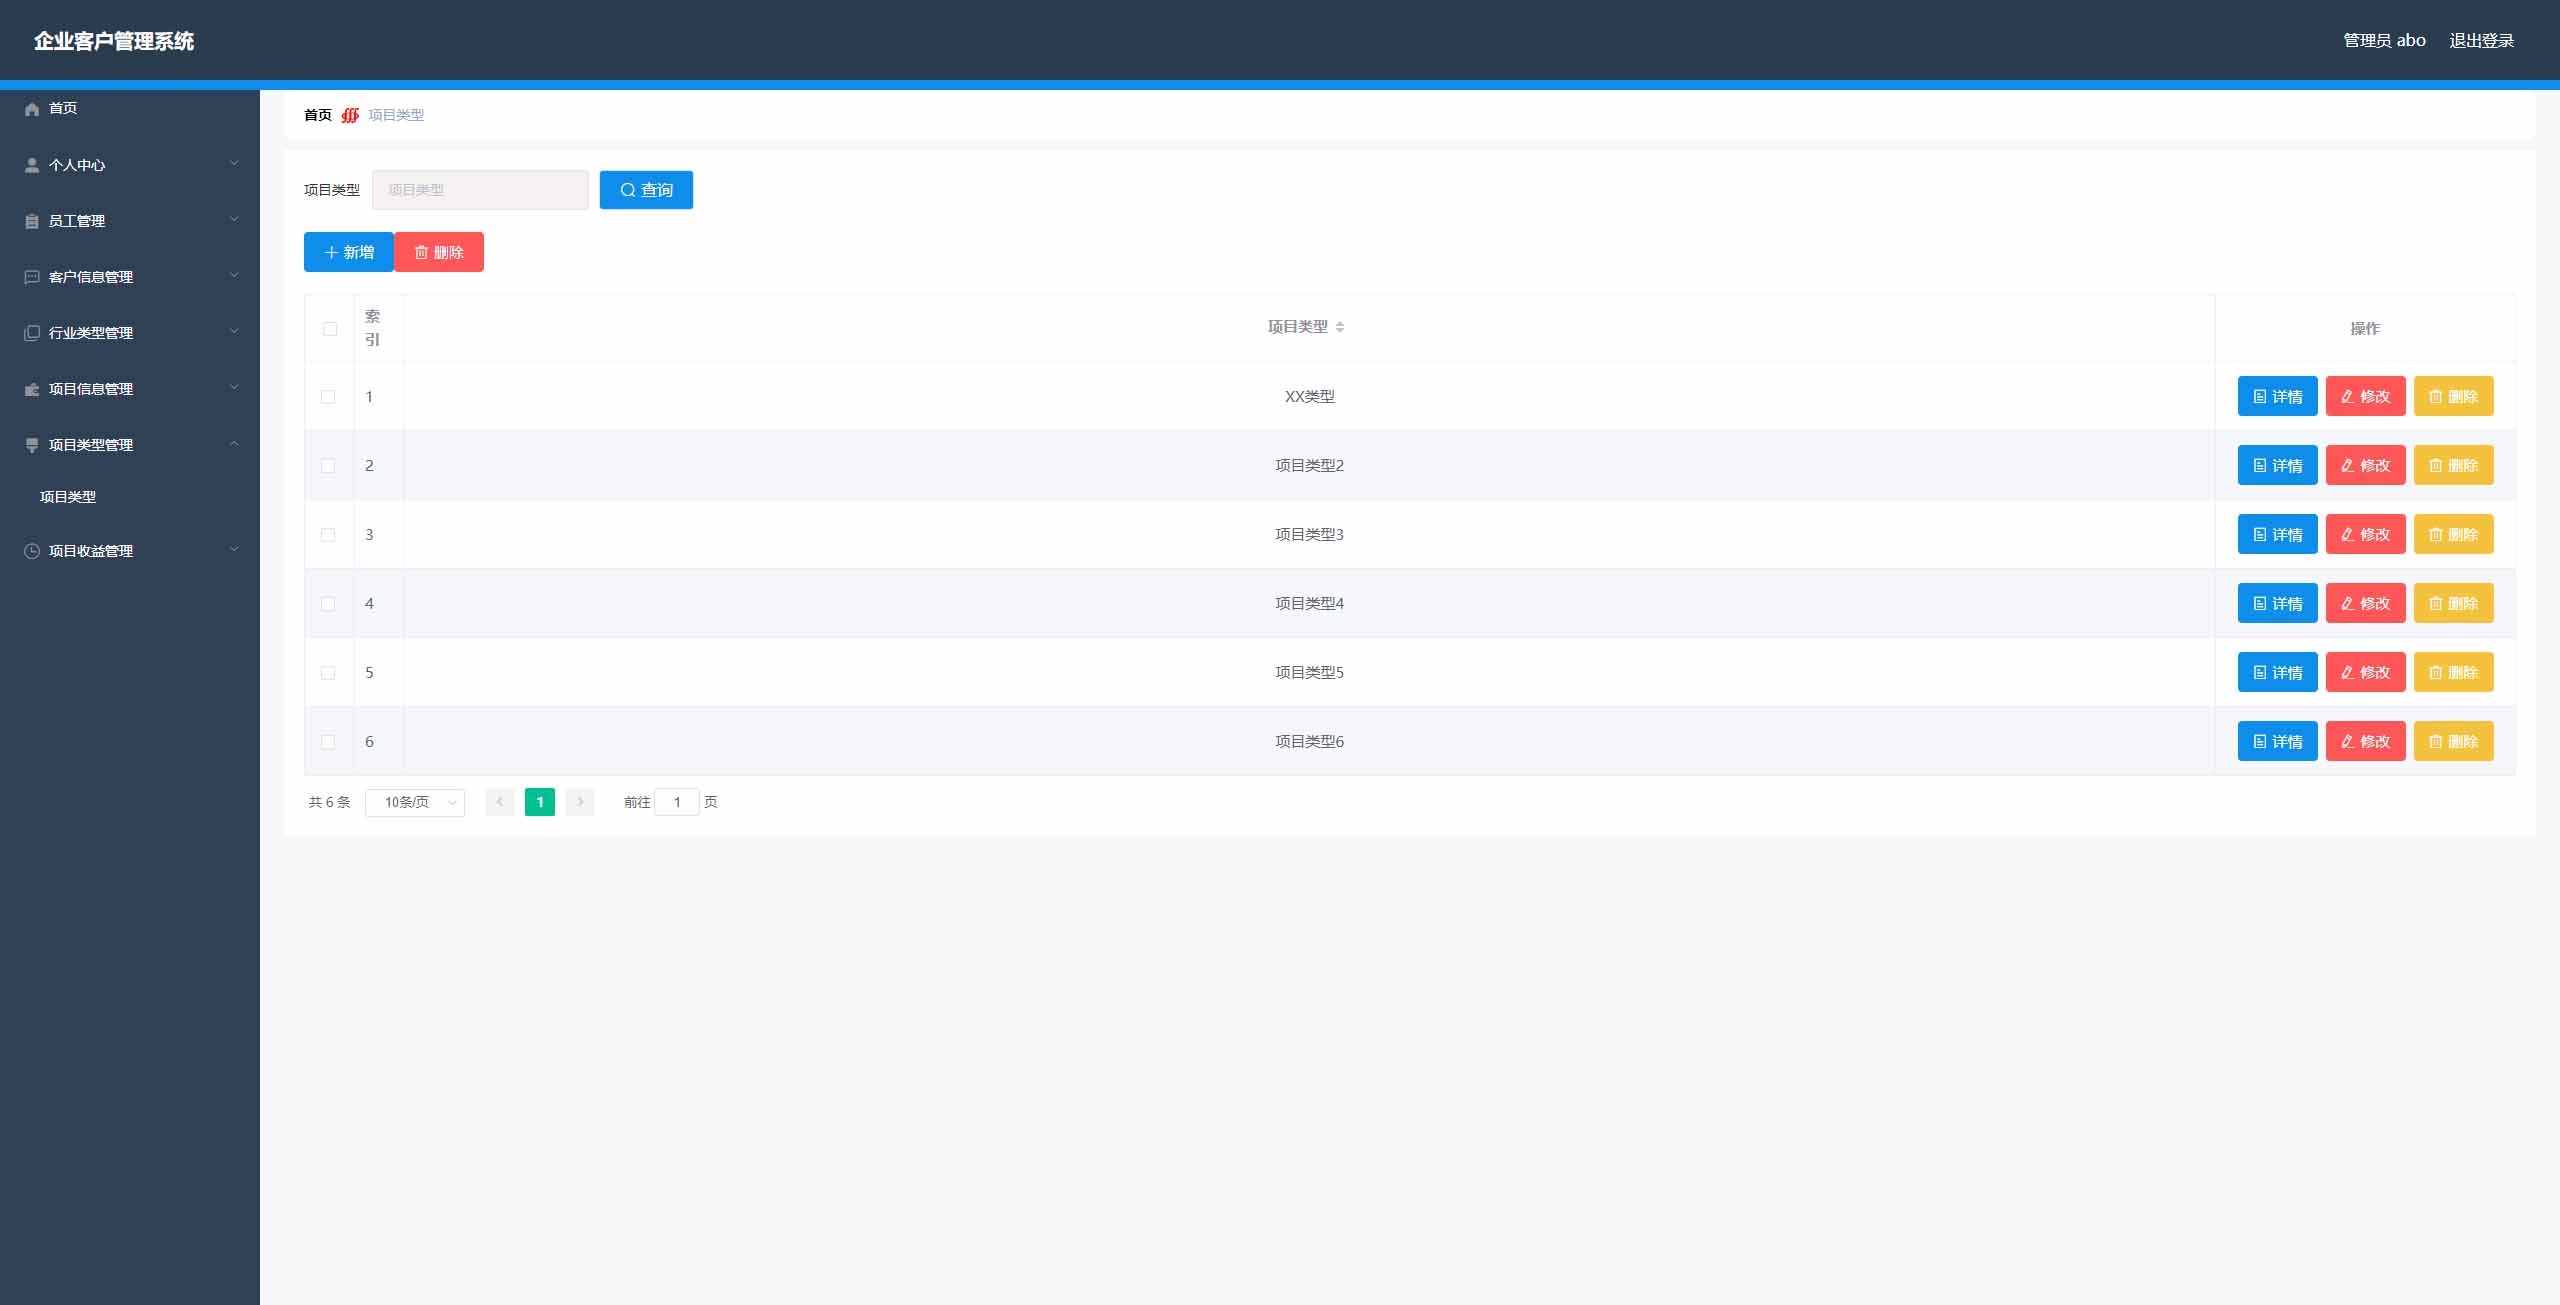Tick the checkbox for 项目类型6
The image size is (2560, 1305).
point(328,742)
